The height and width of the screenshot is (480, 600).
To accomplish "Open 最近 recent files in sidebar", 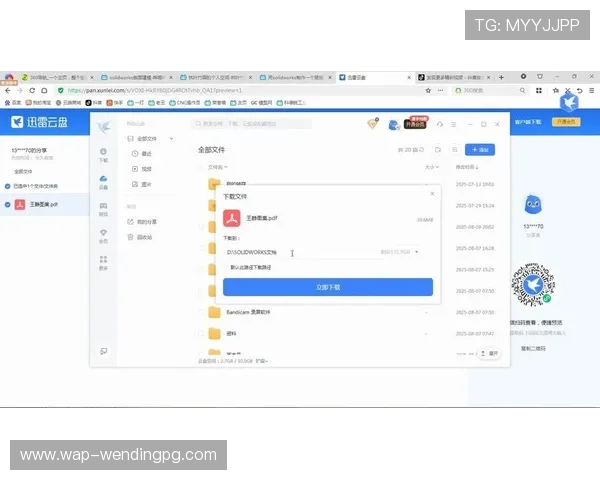I will pyautogui.click(x=146, y=154).
